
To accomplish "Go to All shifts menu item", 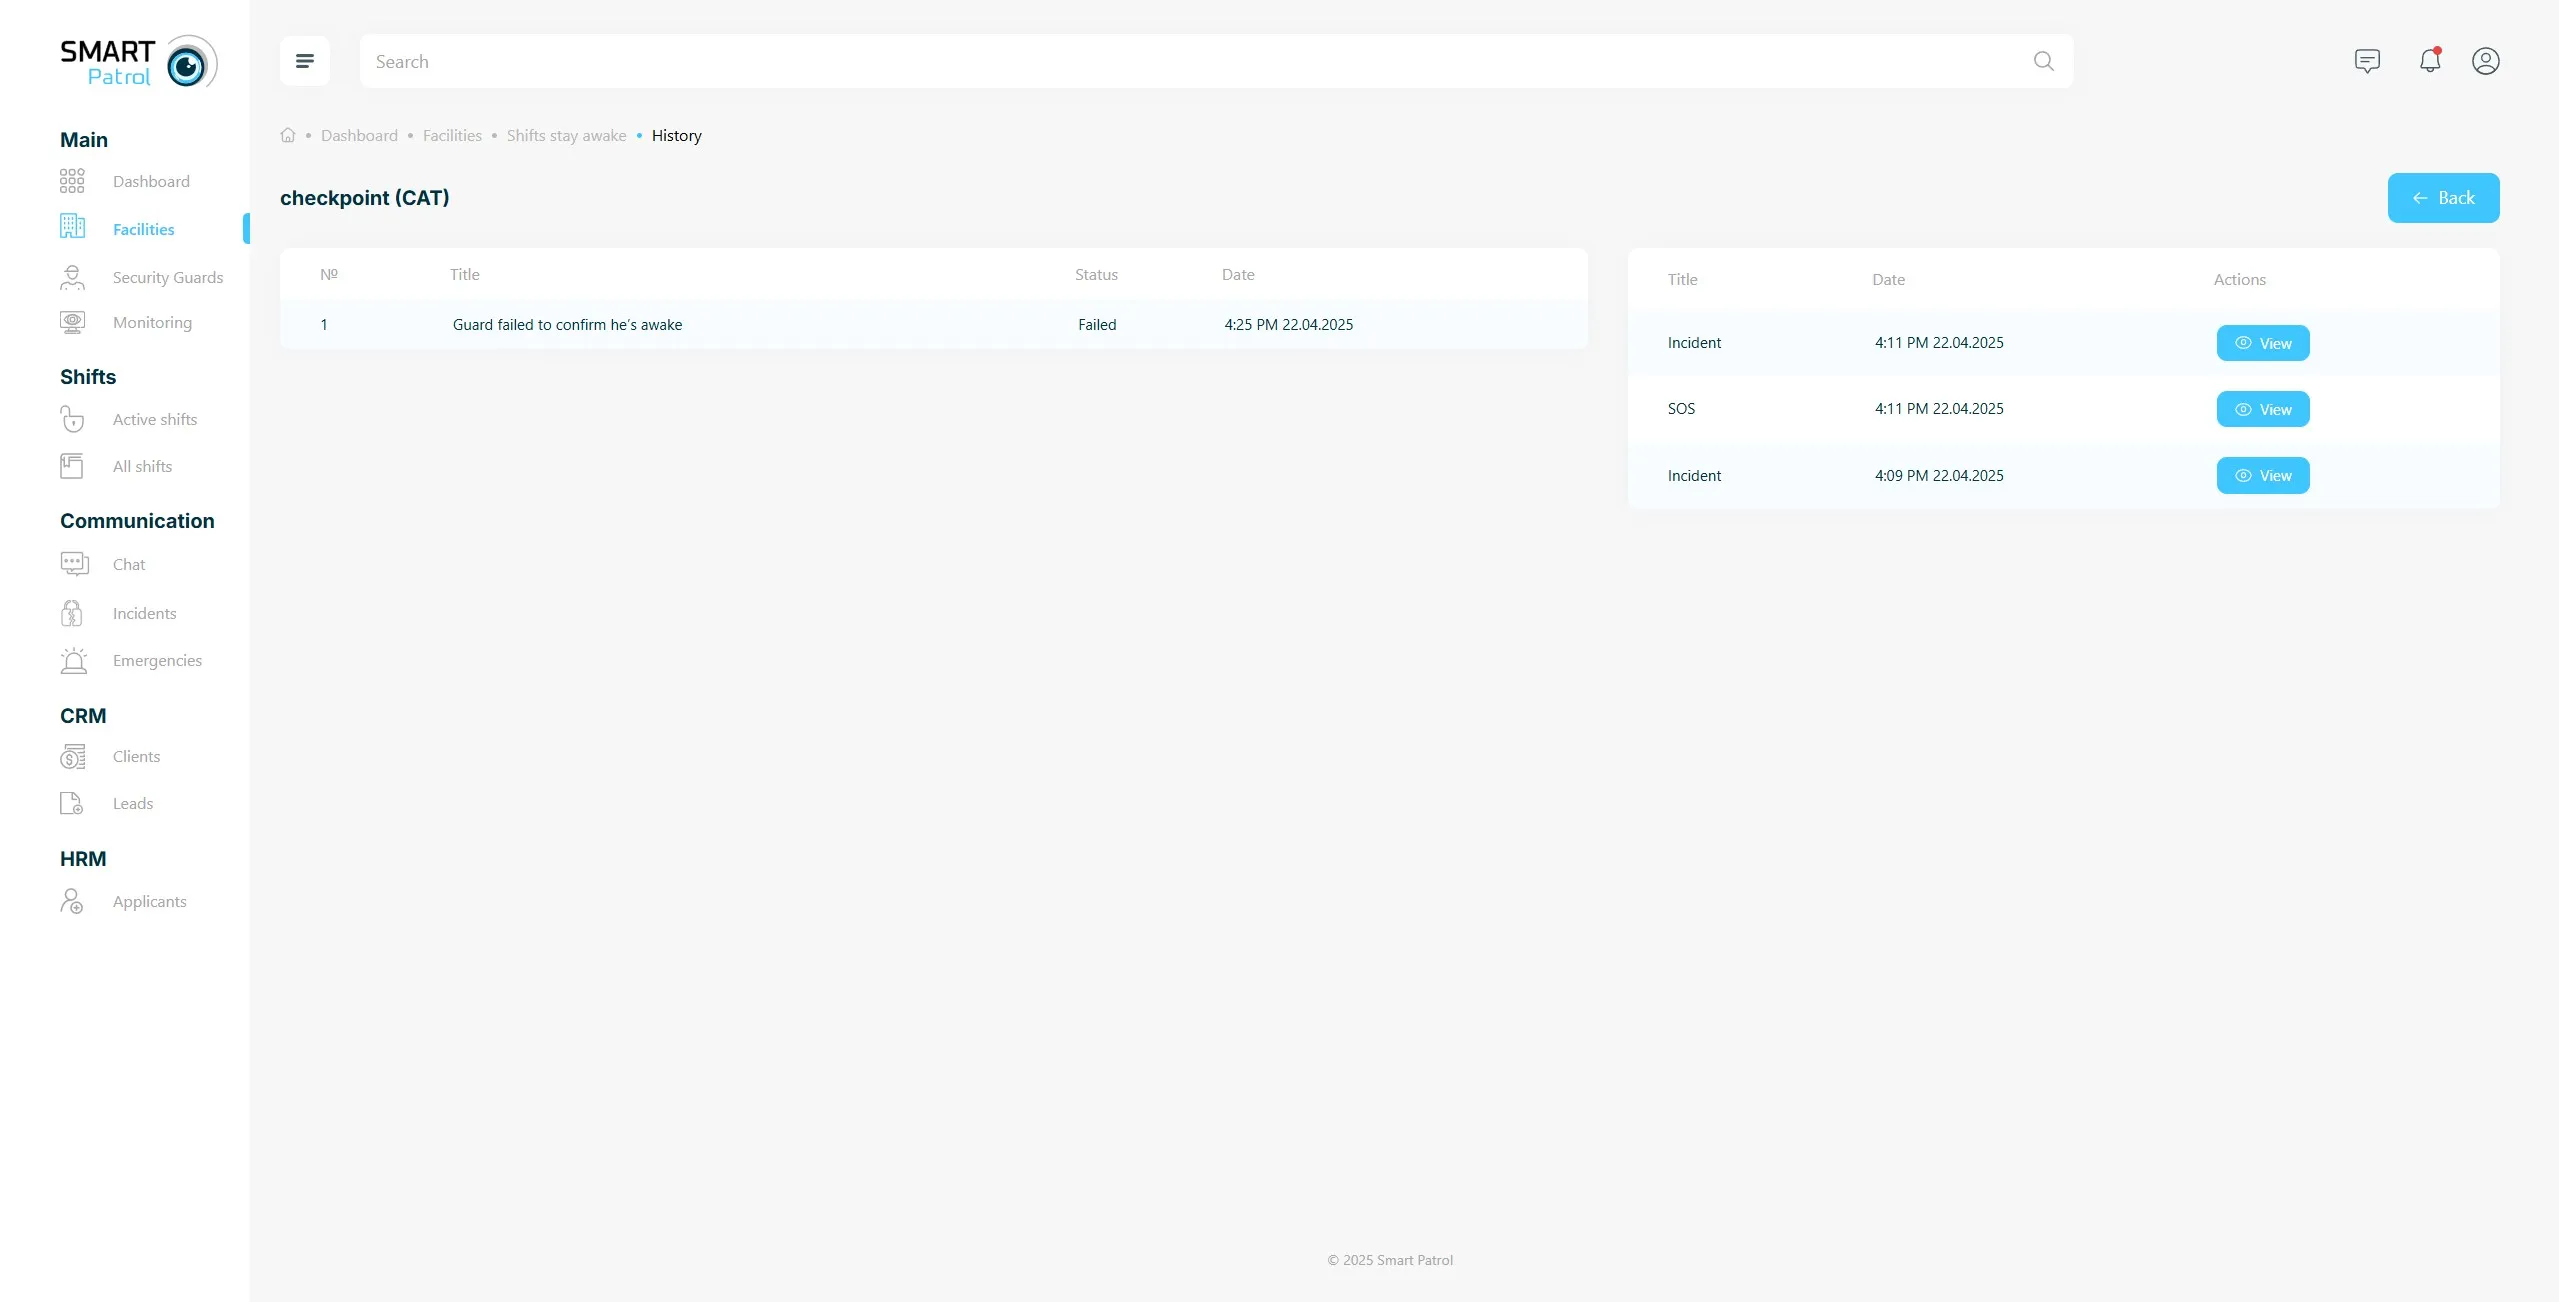I will pyautogui.click(x=142, y=466).
